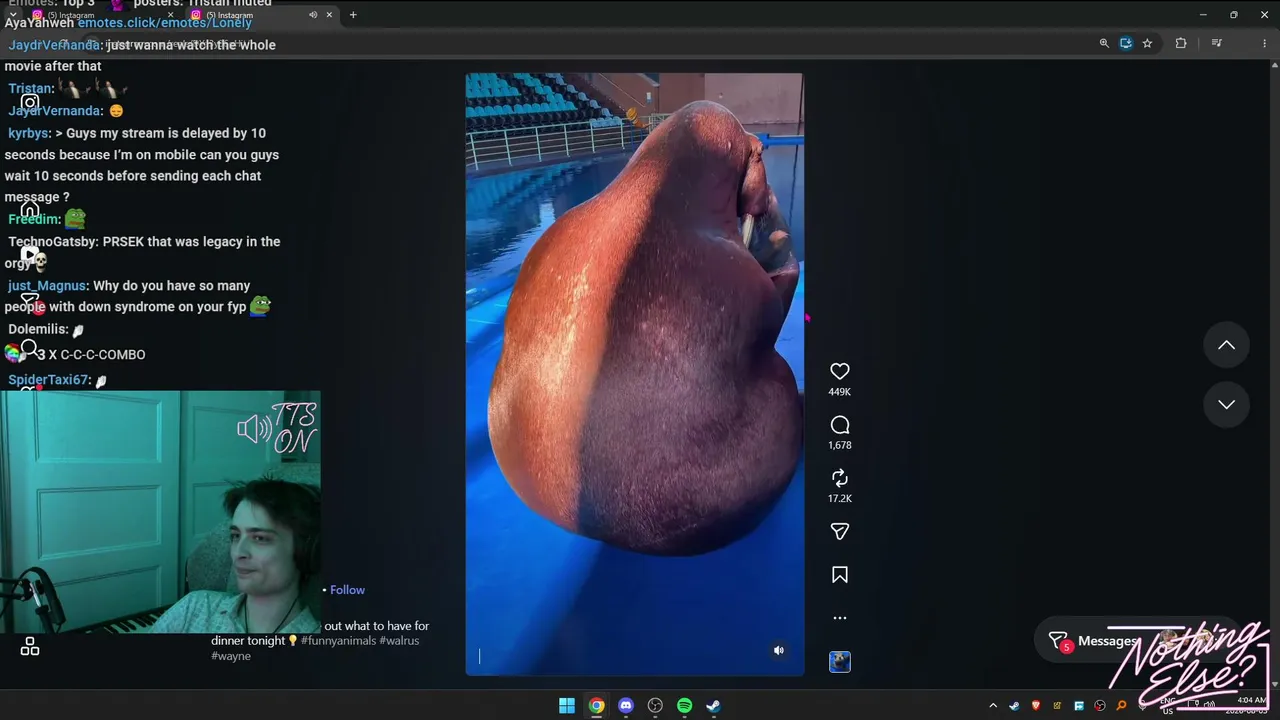Image resolution: width=1280 pixels, height=720 pixels.
Task: Expand the tab search dropdown
Action: (12, 15)
